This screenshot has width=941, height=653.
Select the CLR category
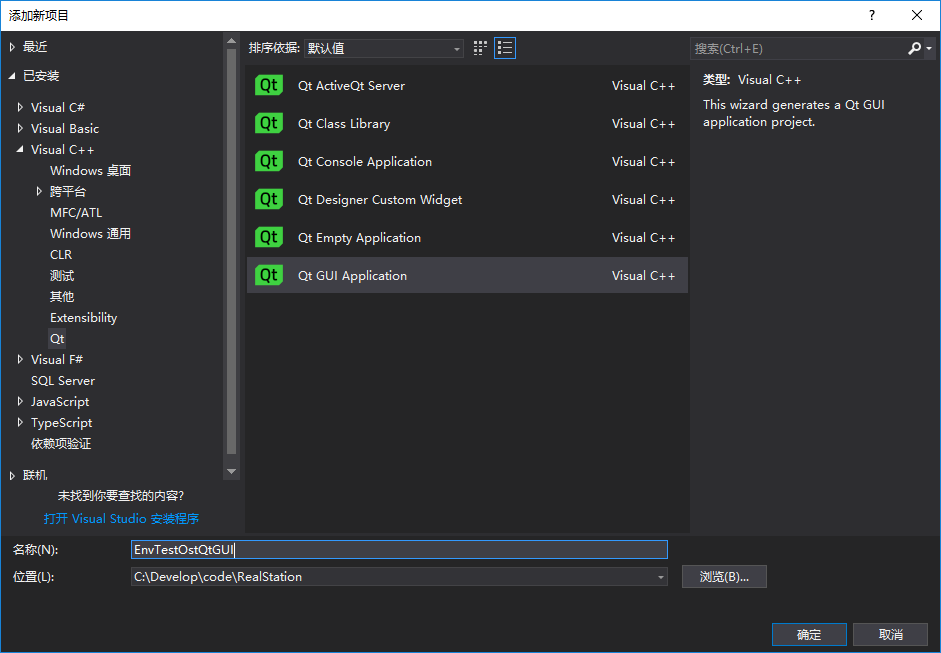61,254
